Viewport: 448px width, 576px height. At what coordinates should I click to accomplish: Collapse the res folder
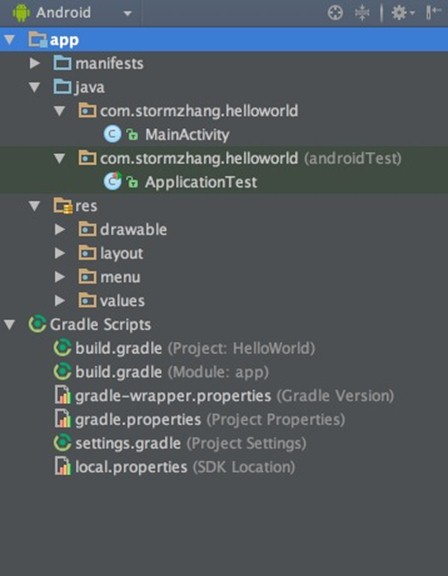coord(35,206)
